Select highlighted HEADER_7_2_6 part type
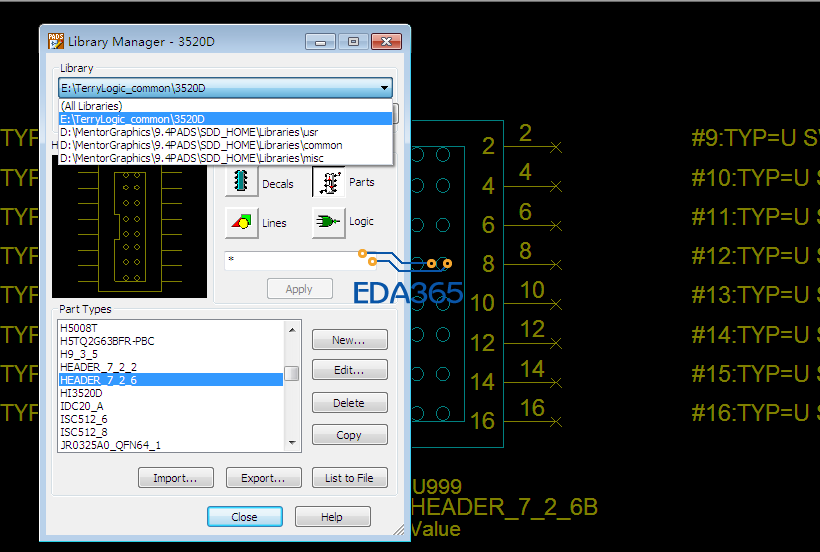 171,380
